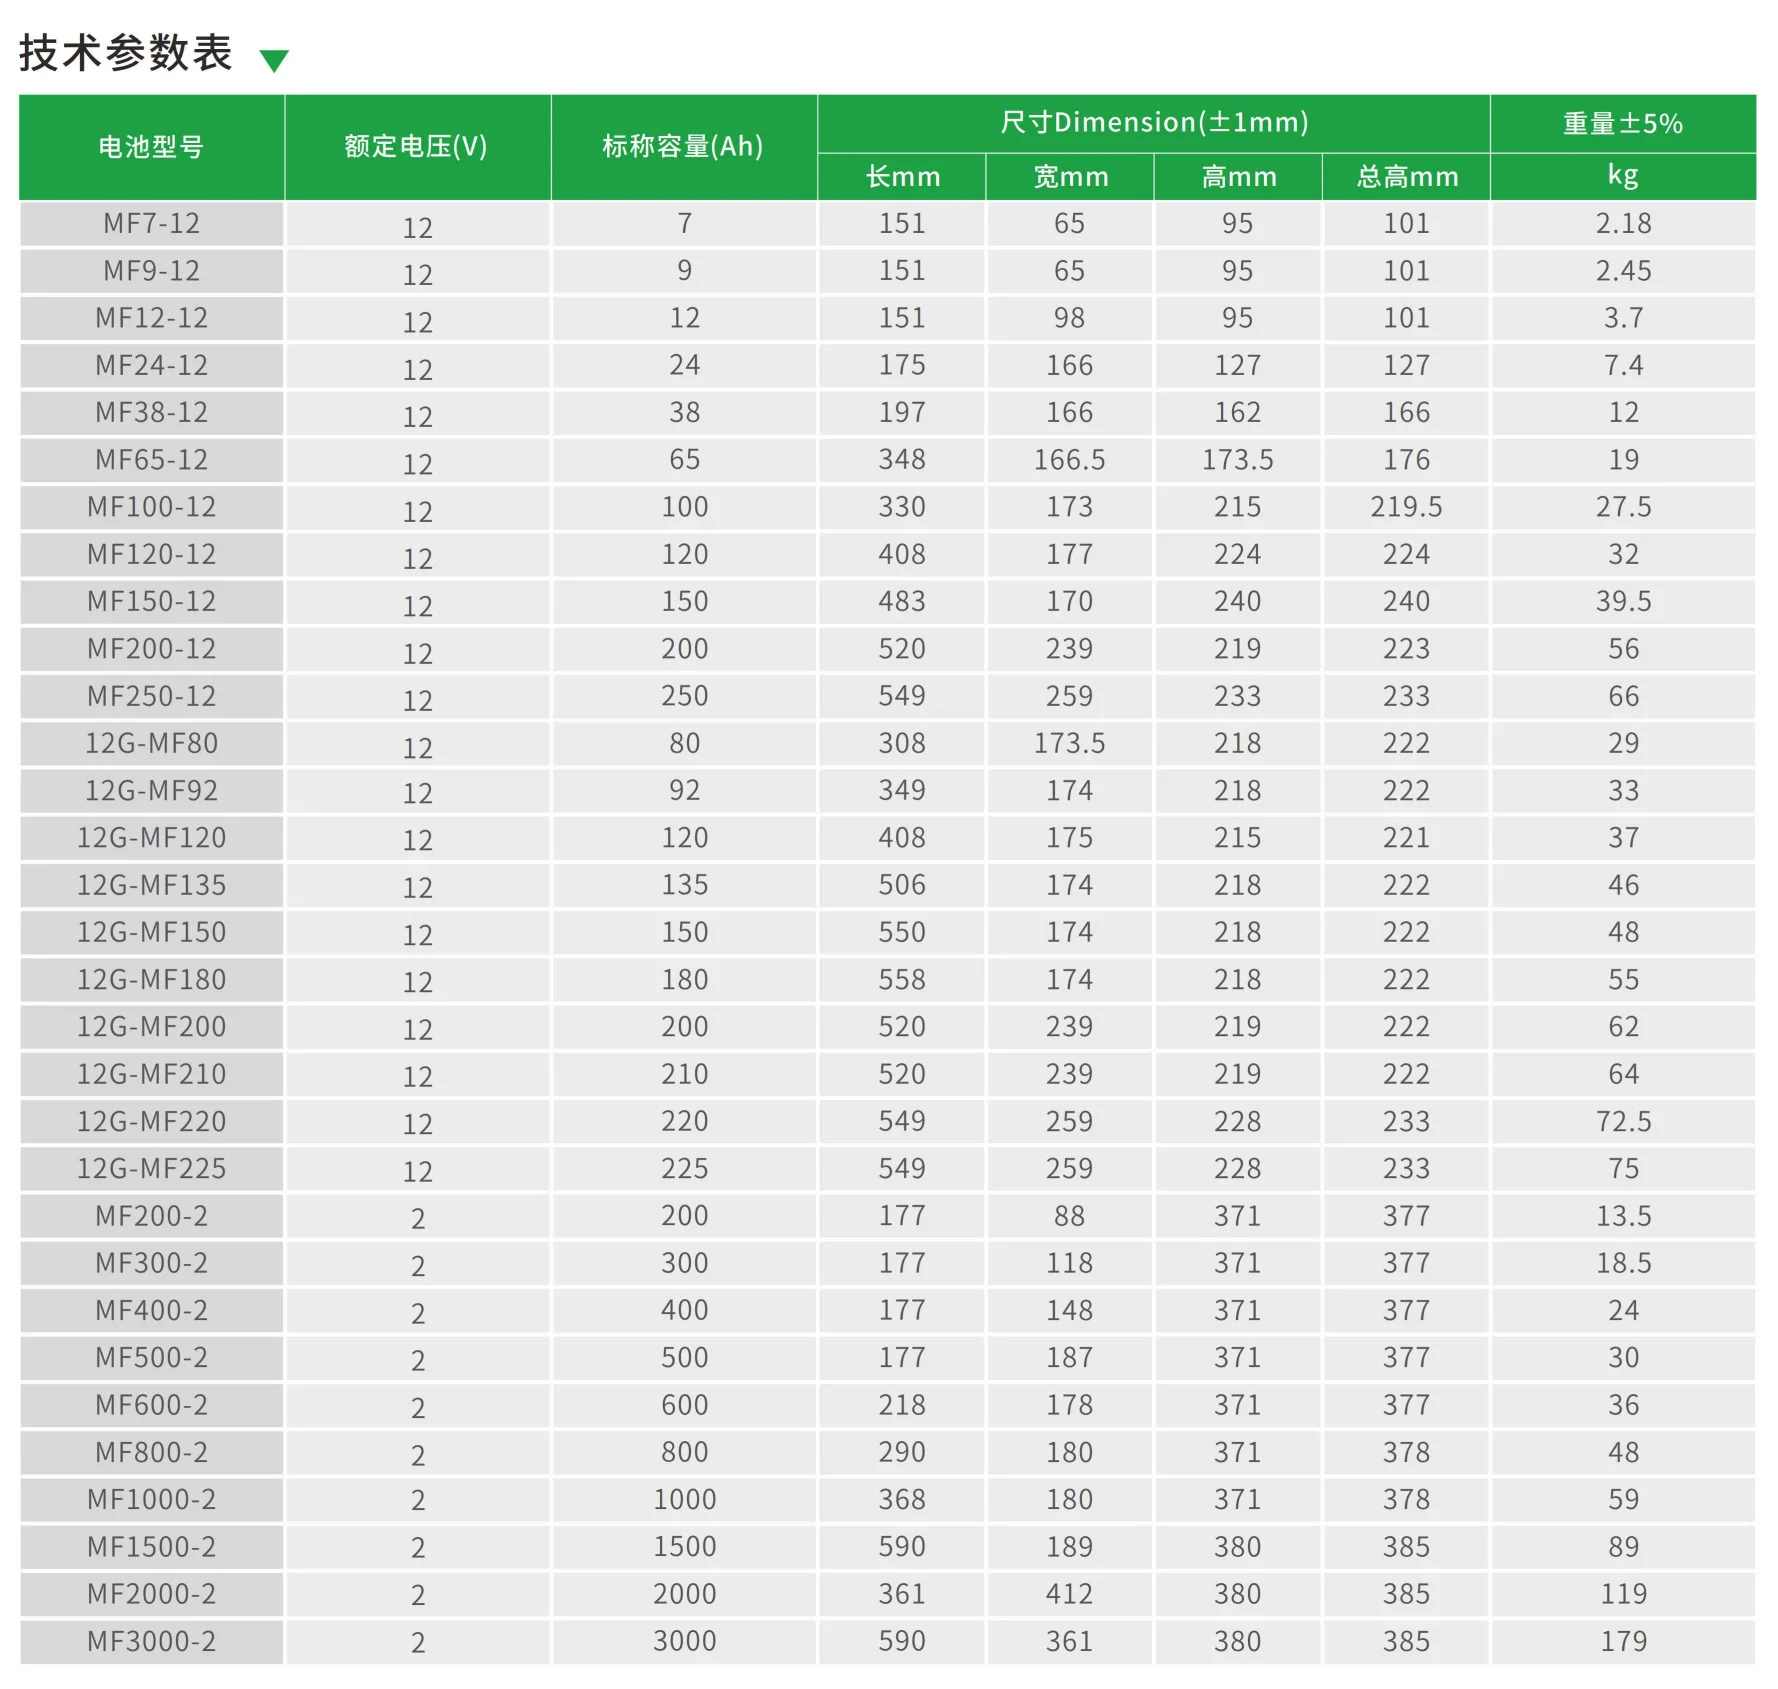
Task: Select model cell MF2000-2
Action: (x=152, y=1594)
